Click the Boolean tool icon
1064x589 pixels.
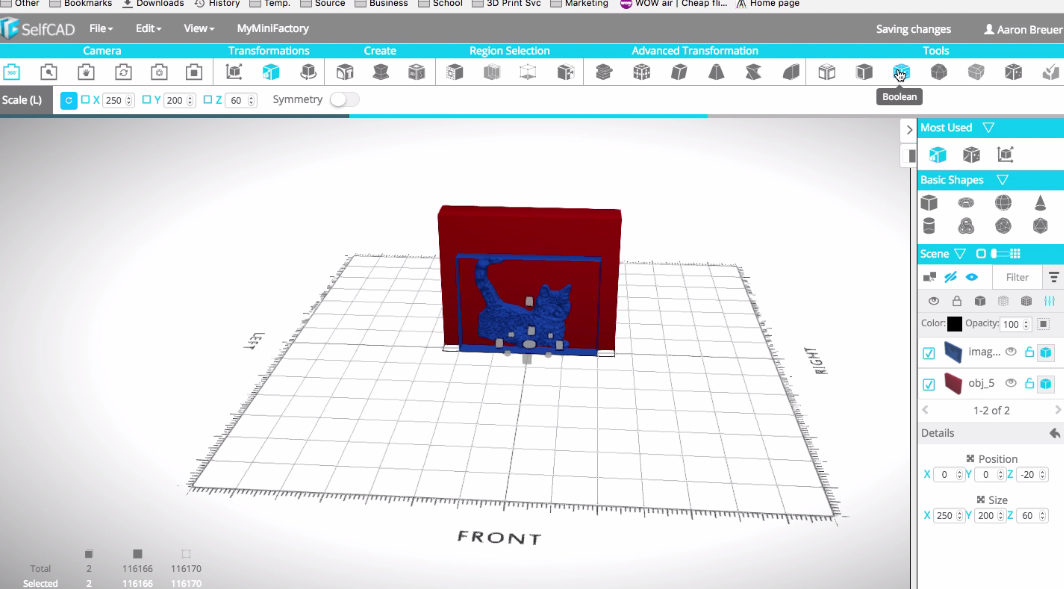pyautogui.click(x=901, y=72)
